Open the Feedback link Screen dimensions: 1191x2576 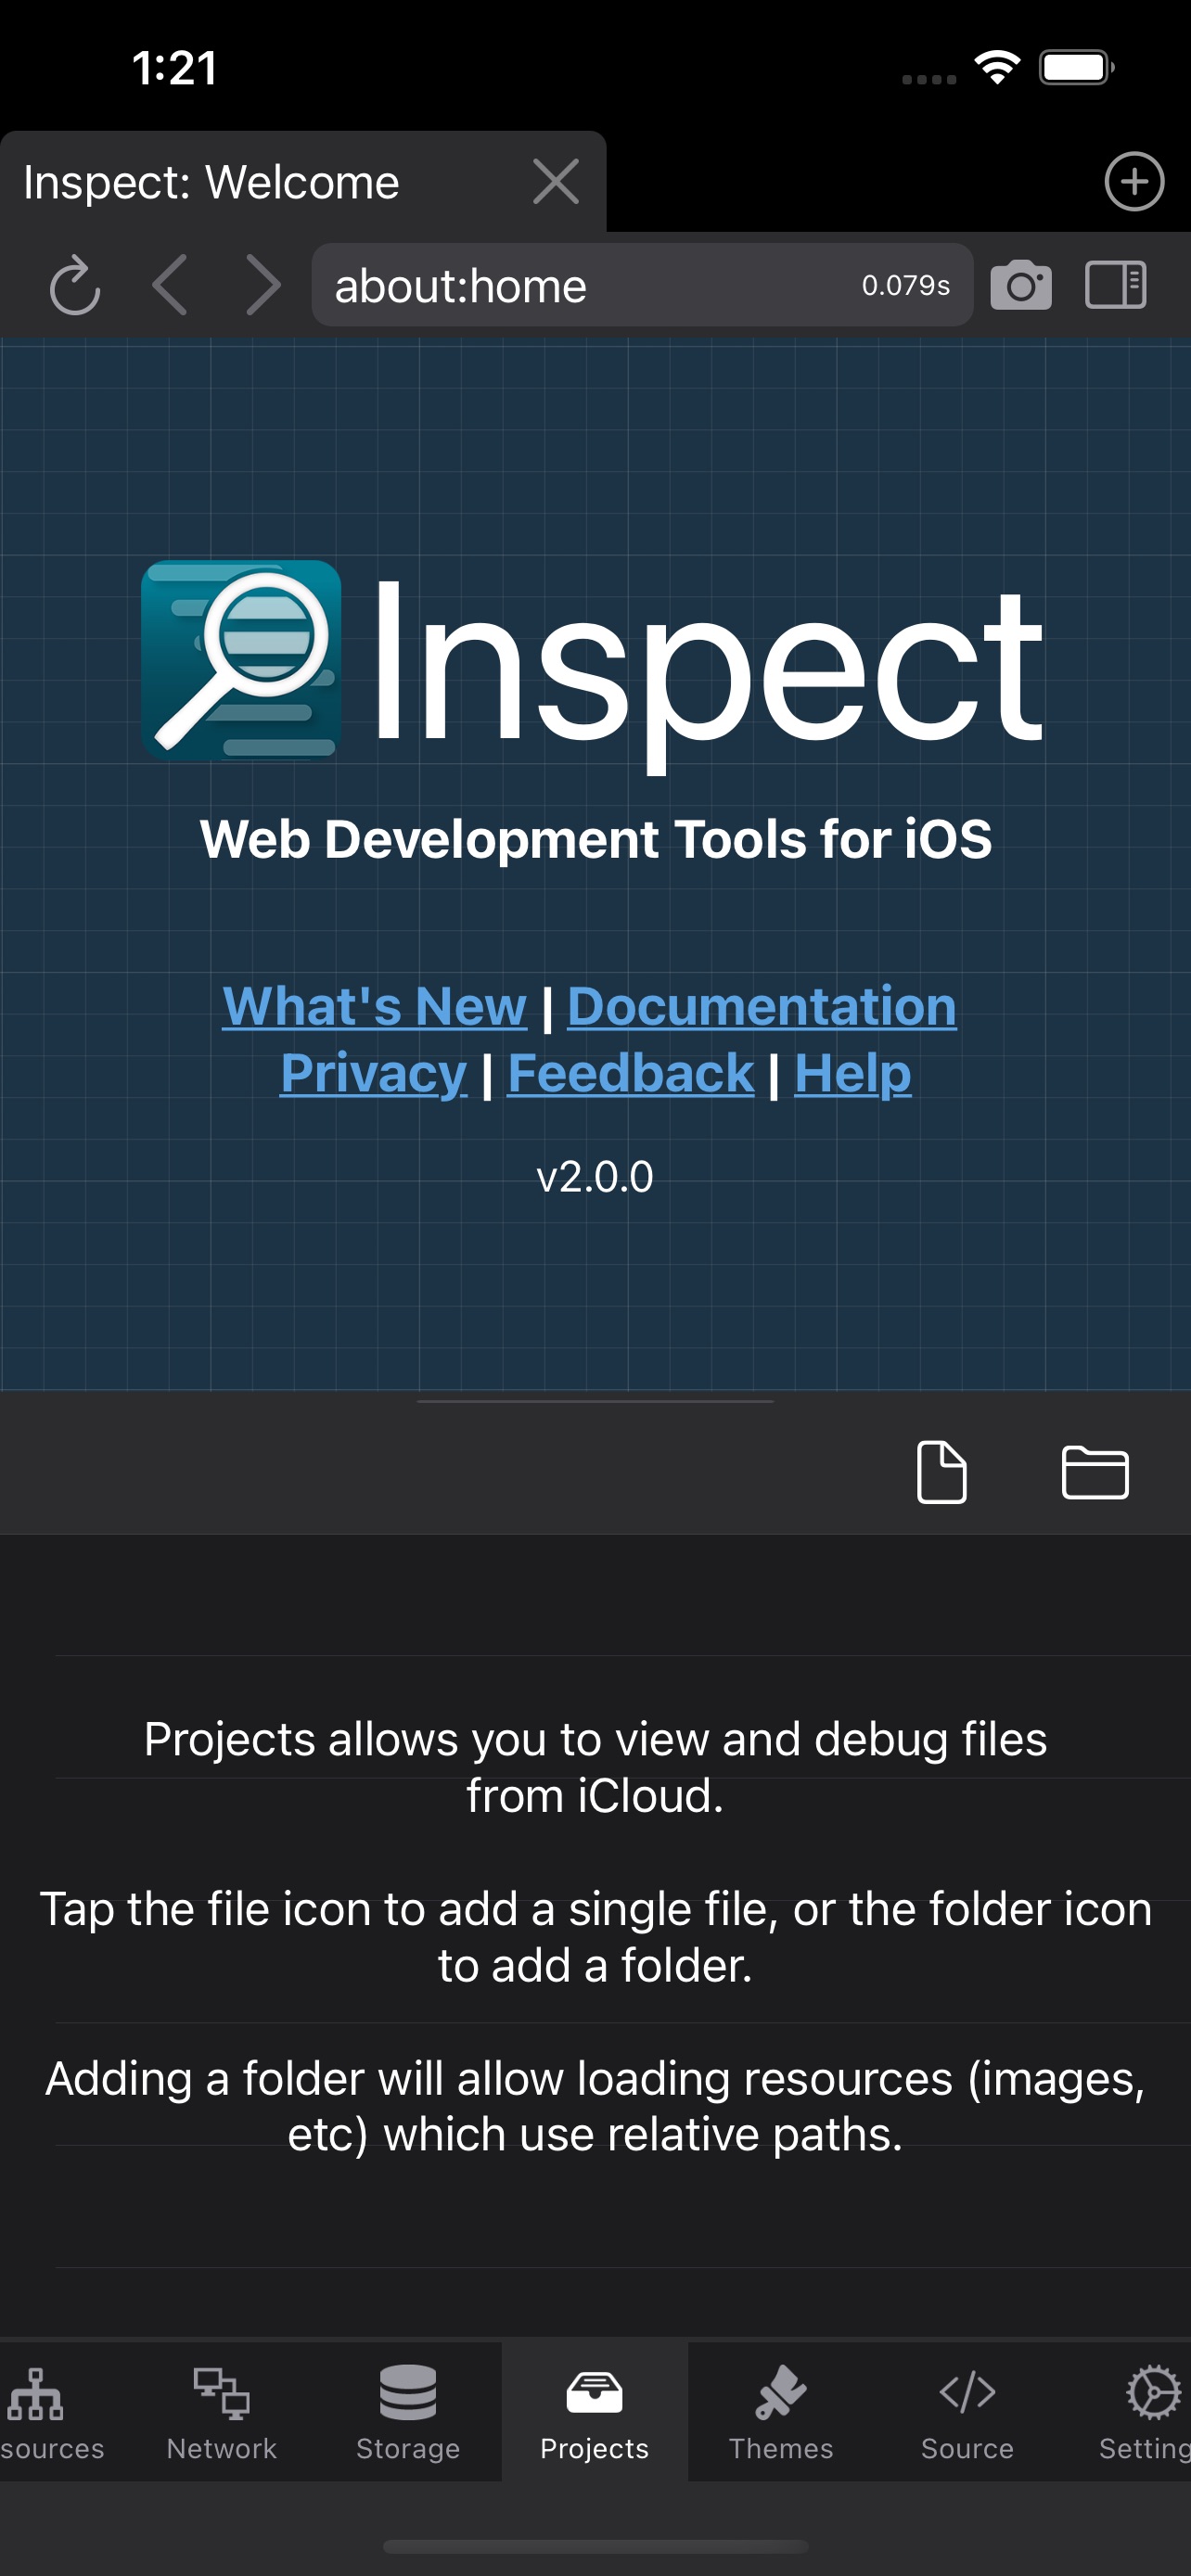click(631, 1073)
